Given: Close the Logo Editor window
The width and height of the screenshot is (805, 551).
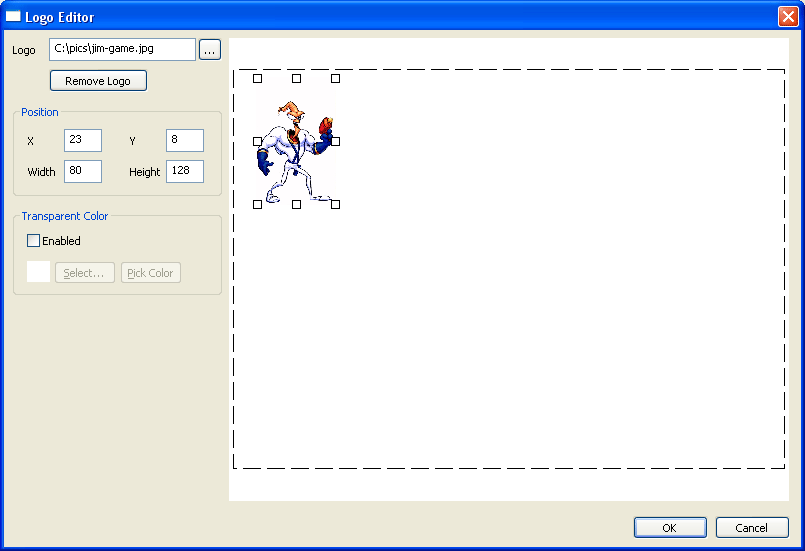Looking at the screenshot, I should click(x=788, y=16).
